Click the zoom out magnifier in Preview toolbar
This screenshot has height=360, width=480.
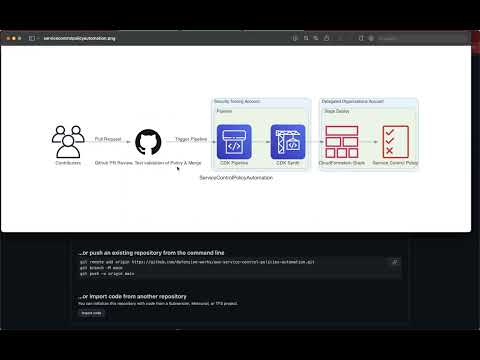pos(306,38)
